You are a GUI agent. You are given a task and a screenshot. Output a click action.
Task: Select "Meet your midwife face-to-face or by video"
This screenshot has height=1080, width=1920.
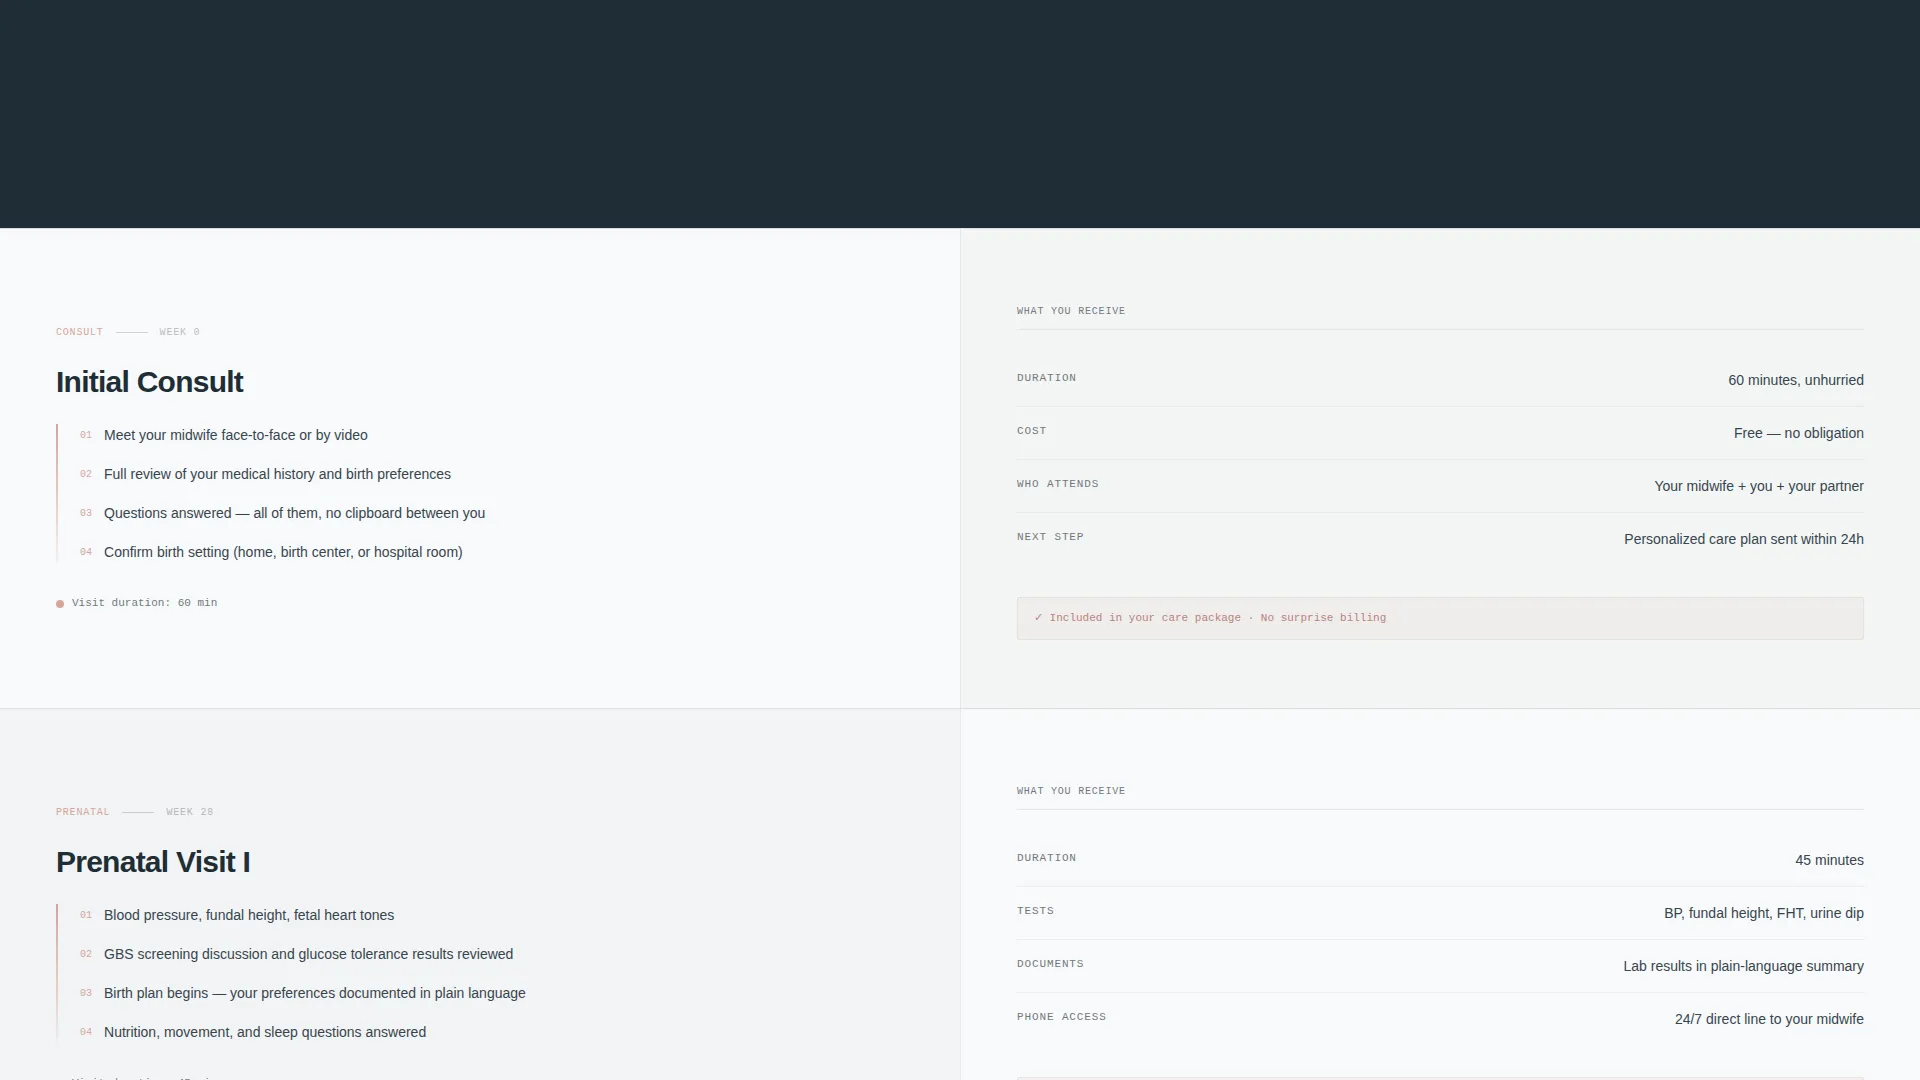pos(236,435)
